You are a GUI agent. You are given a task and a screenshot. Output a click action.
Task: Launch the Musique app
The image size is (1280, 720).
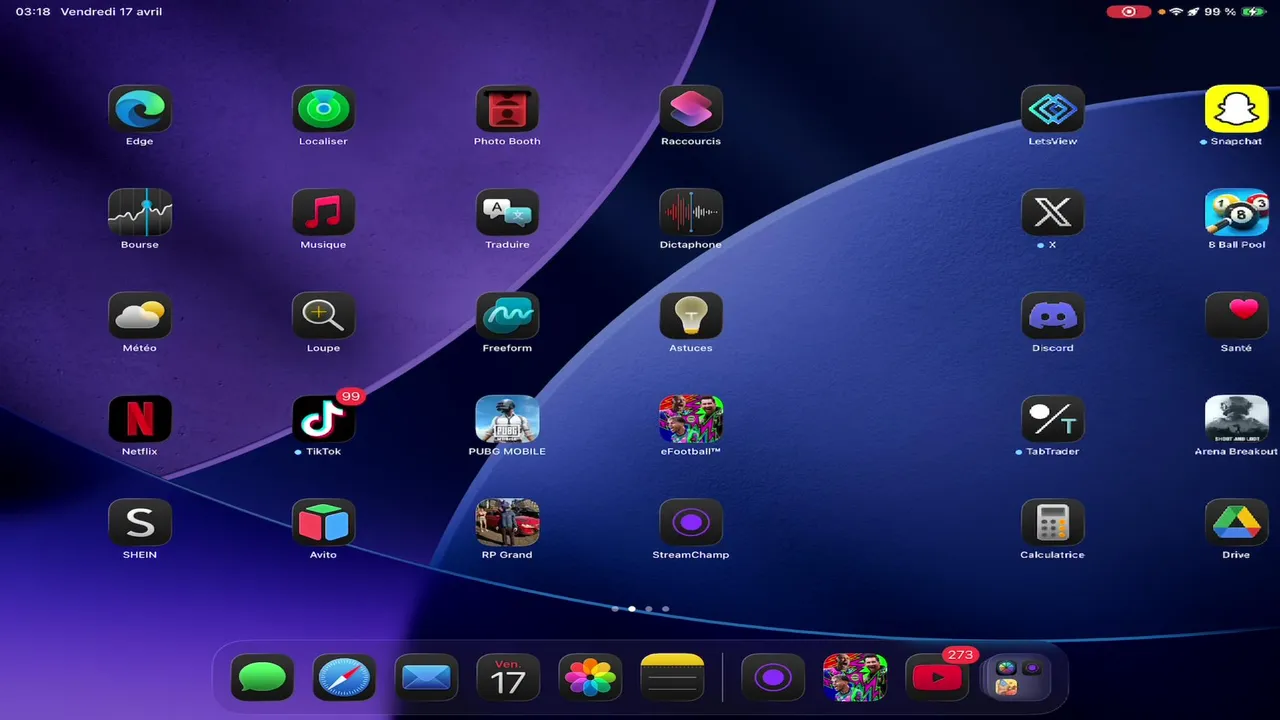pos(323,212)
